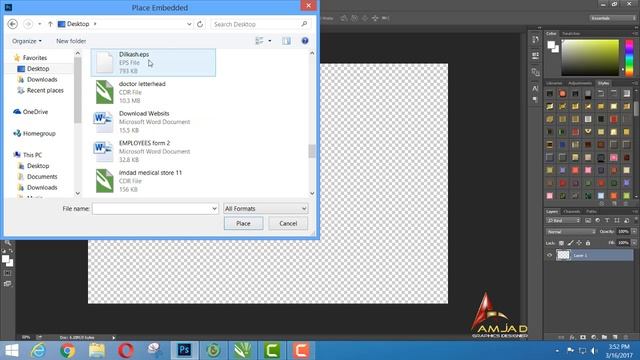The width and height of the screenshot is (640, 360).
Task: Select the imdad medical store 11 file
Action: 153,181
